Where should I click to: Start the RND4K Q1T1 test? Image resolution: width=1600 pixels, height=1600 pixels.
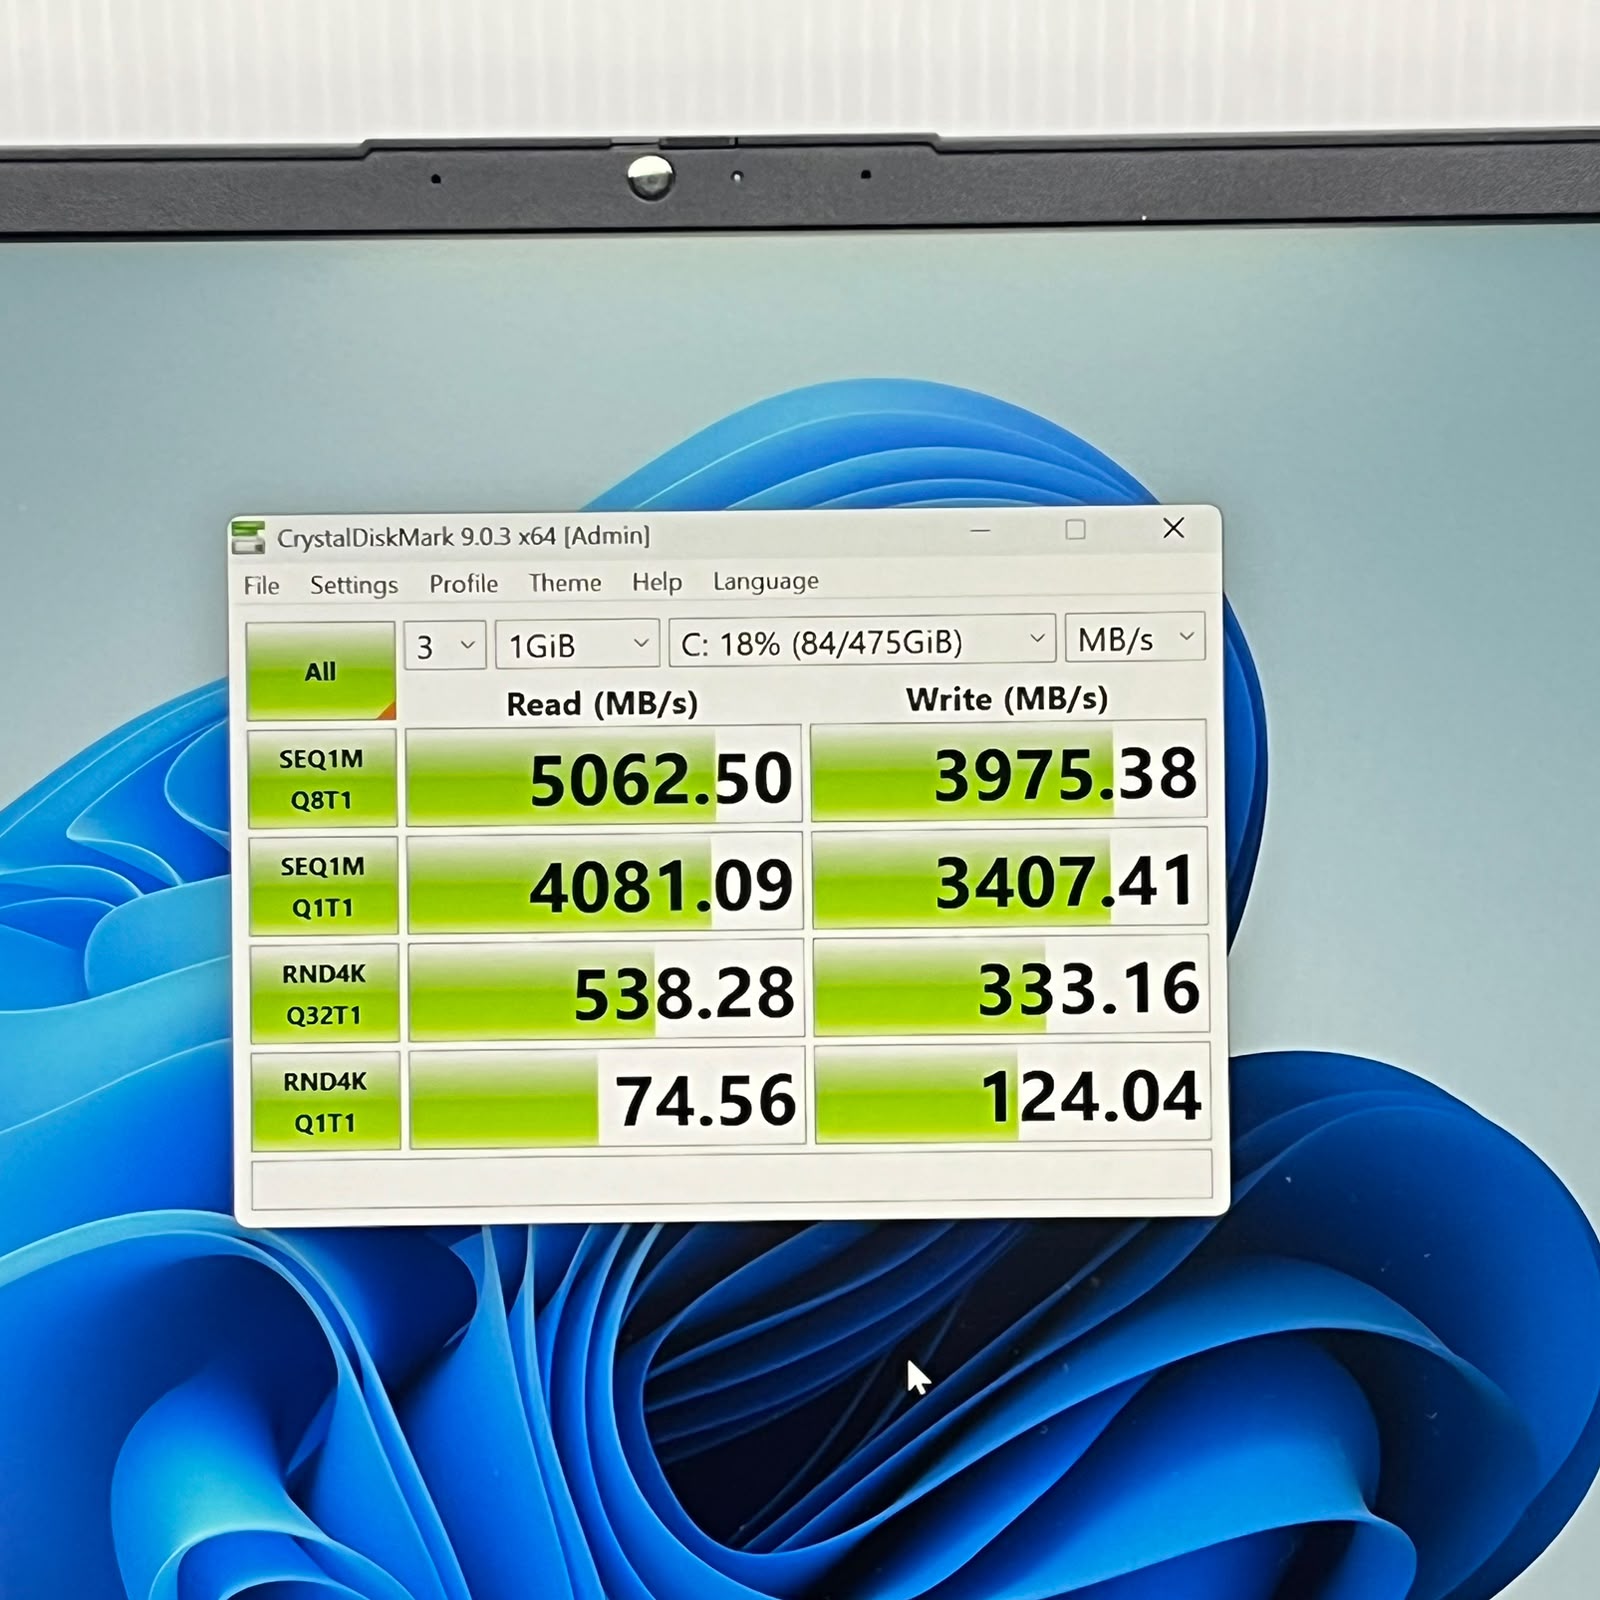tap(325, 1101)
